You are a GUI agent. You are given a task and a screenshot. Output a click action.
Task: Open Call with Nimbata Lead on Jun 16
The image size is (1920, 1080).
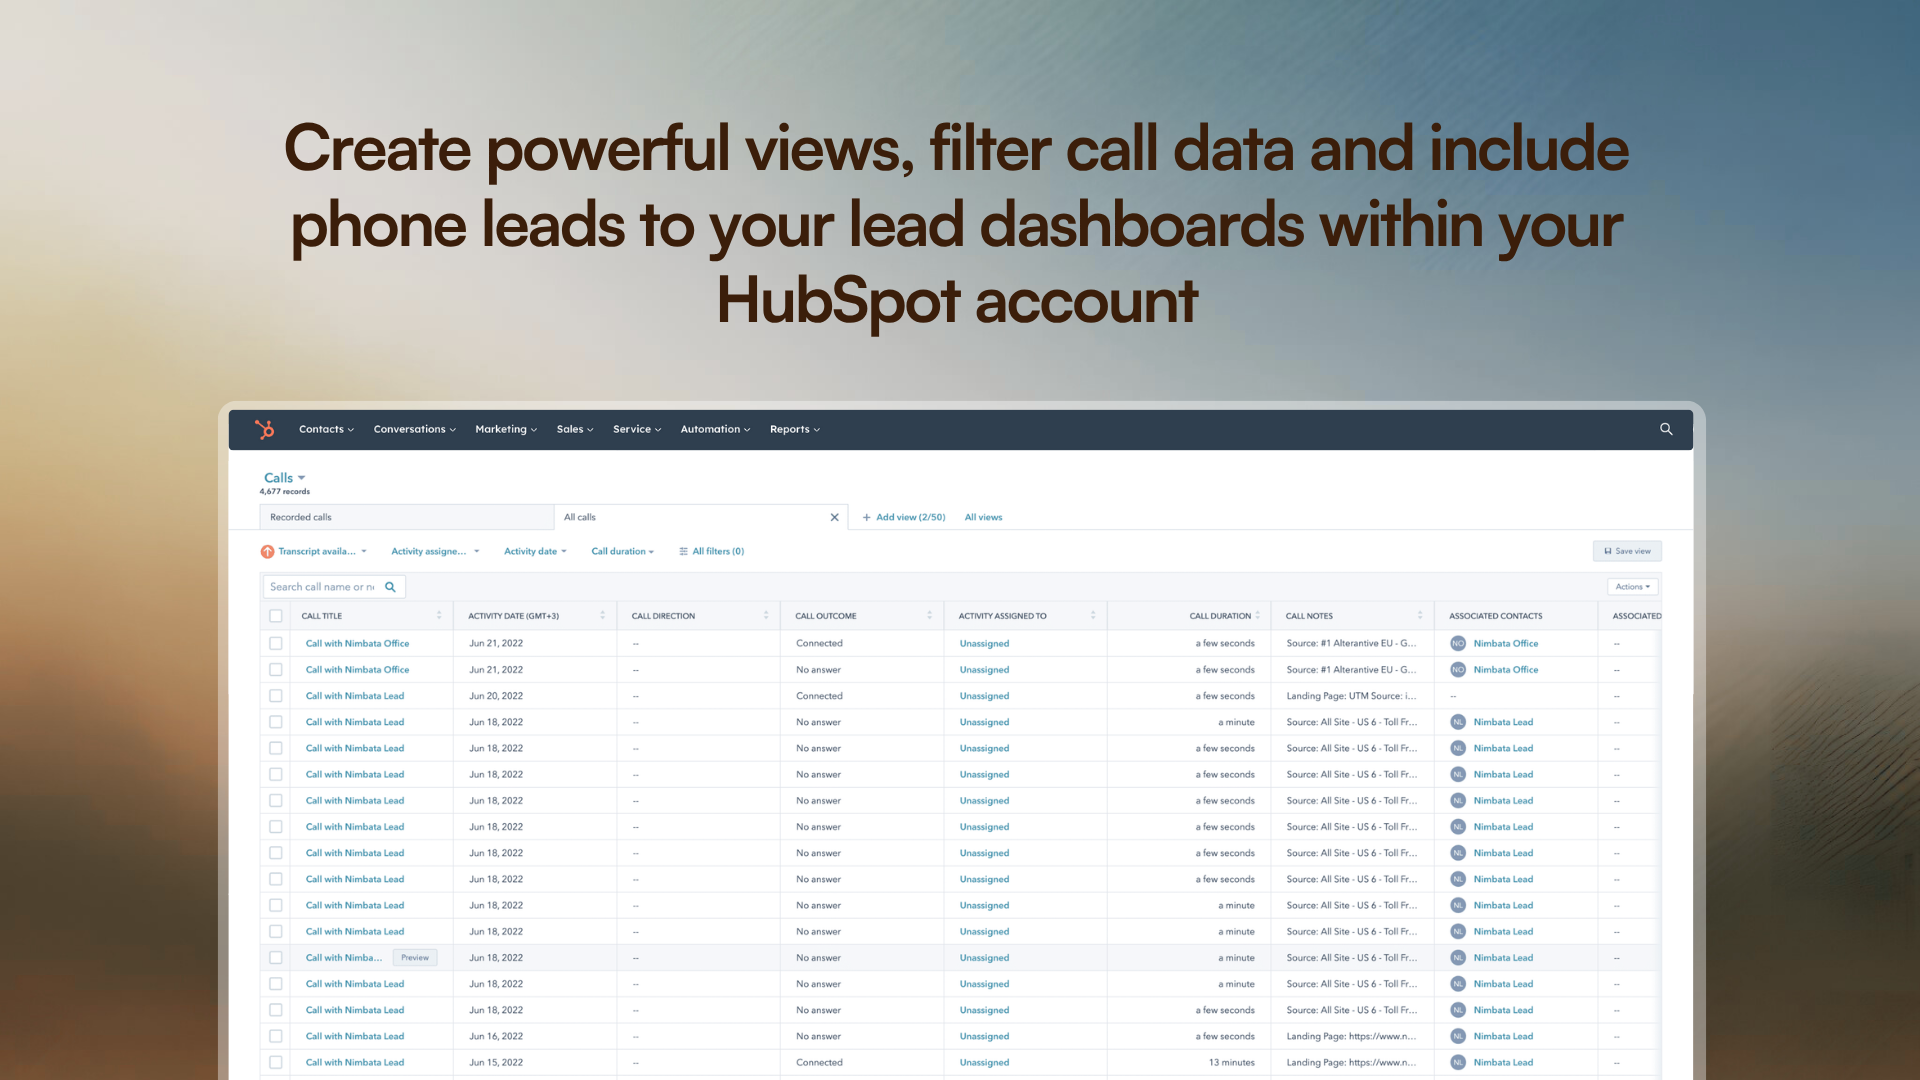coord(355,1036)
